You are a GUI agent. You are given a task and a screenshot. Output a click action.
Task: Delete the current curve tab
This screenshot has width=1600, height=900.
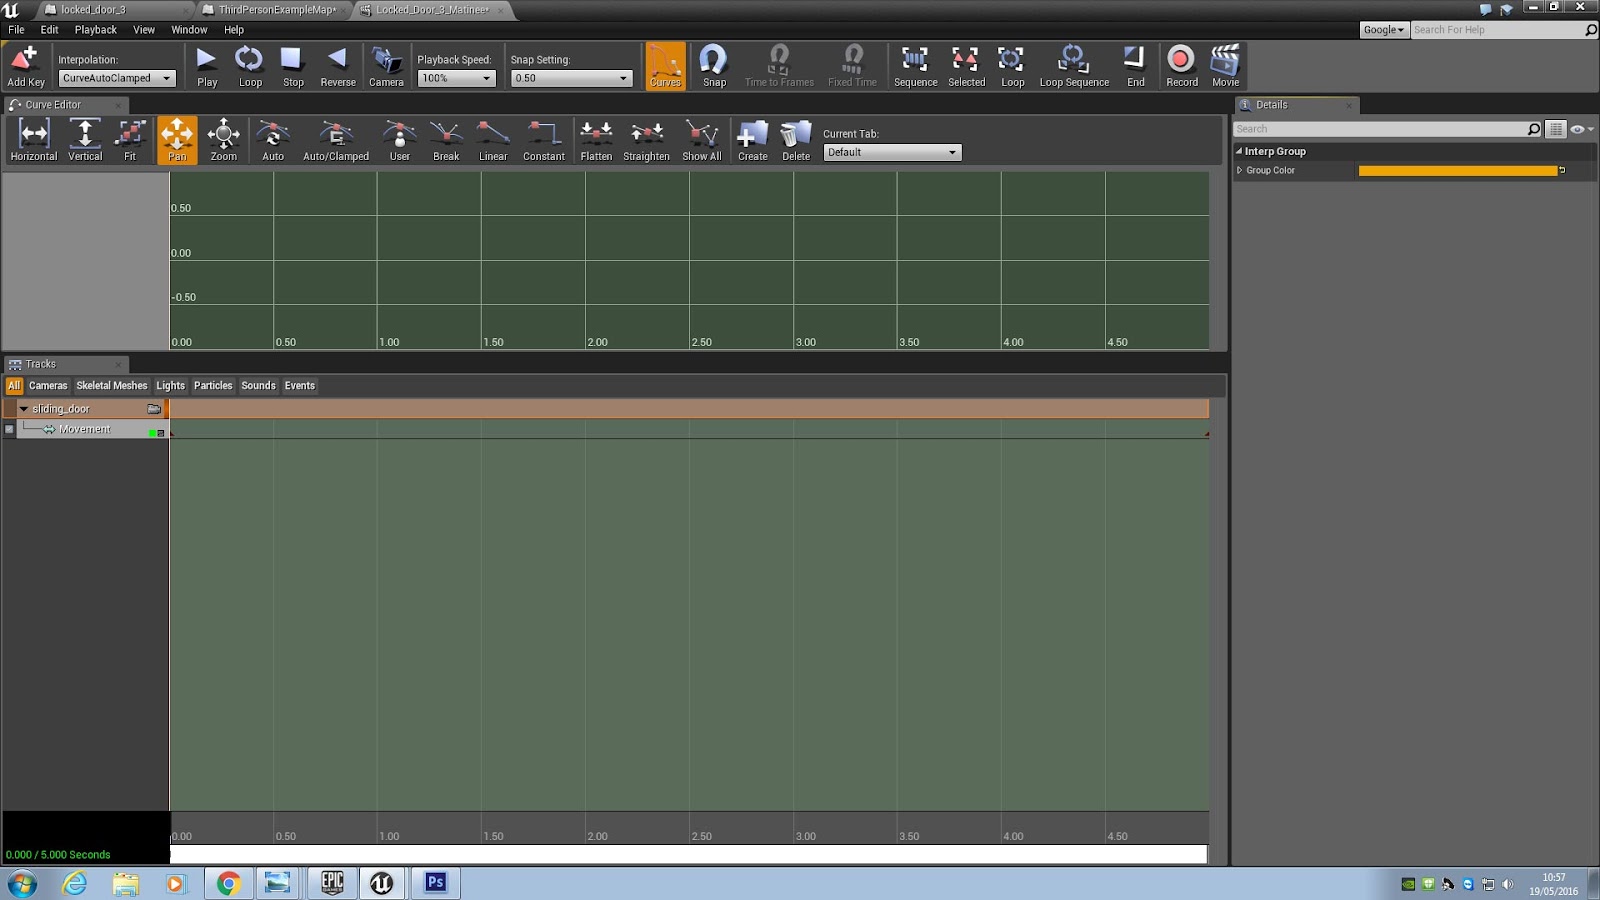[796, 140]
